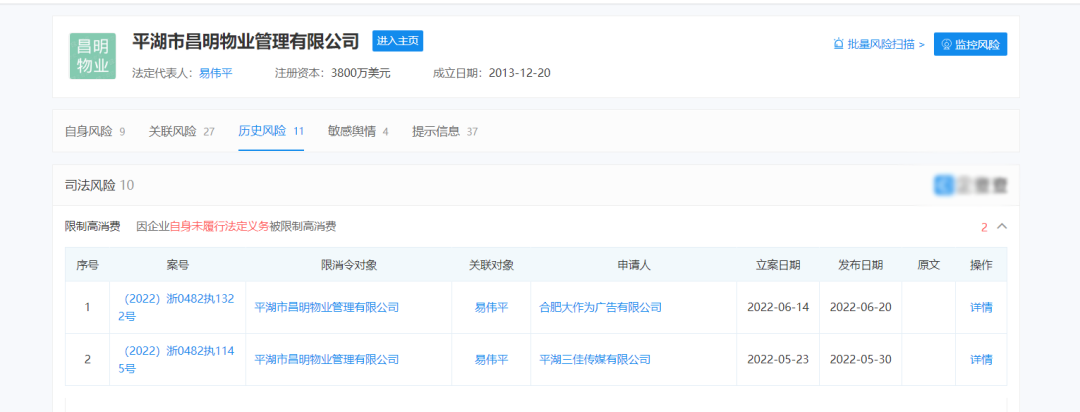The width and height of the screenshot is (1080, 412).
Task: Click the 立案日期 column header
Action: [778, 265]
